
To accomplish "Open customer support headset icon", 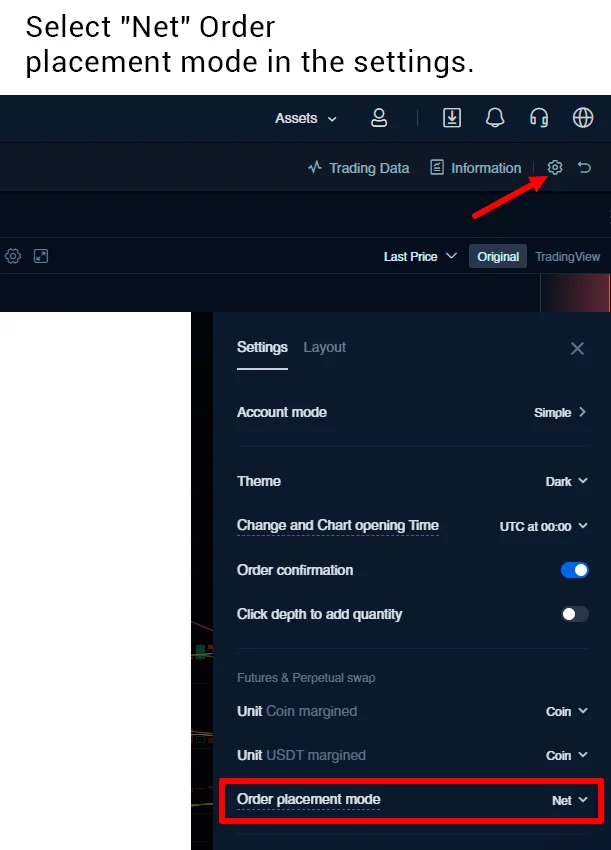I will 539,118.
